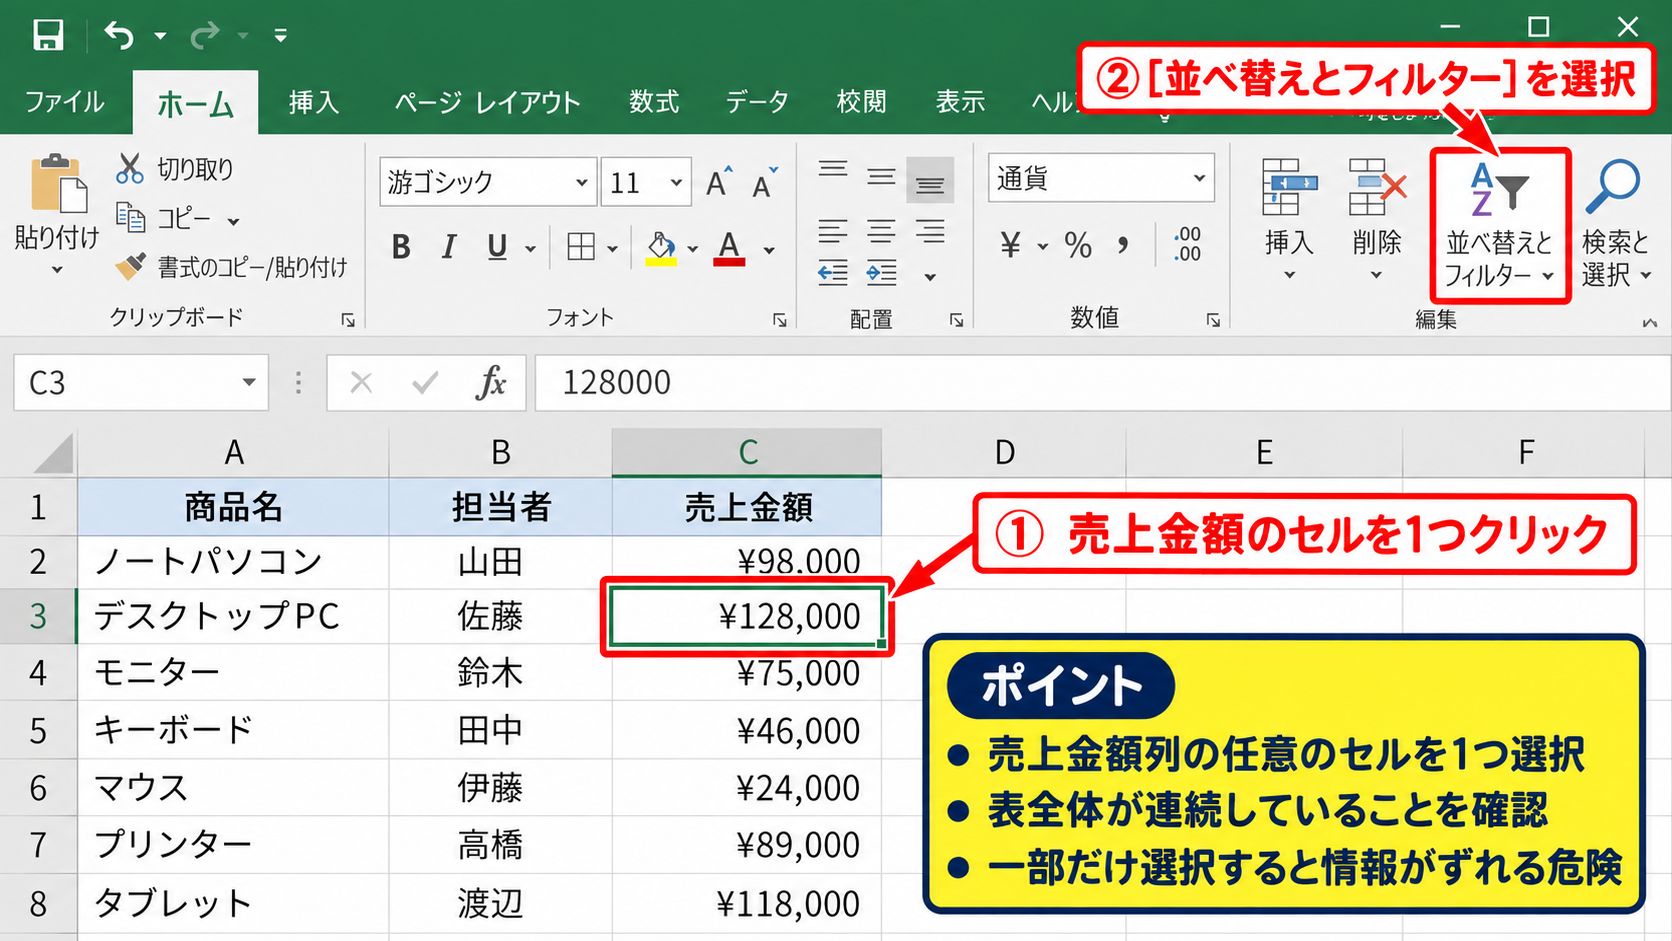Viewport: 1672px width, 941px height.
Task: Expand the Name Box dropdown arrow
Action: coord(249,382)
